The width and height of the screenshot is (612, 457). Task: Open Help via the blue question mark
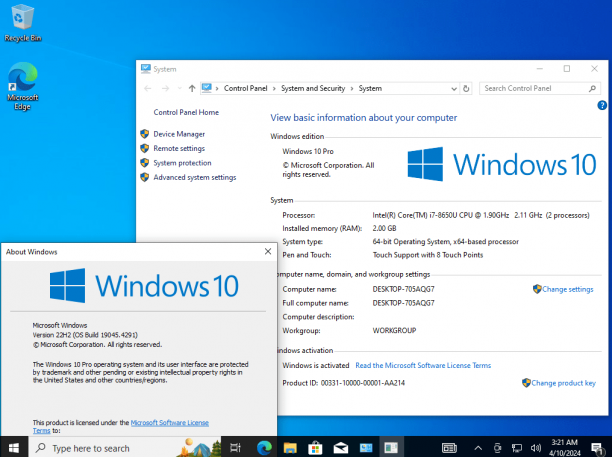(x=602, y=105)
